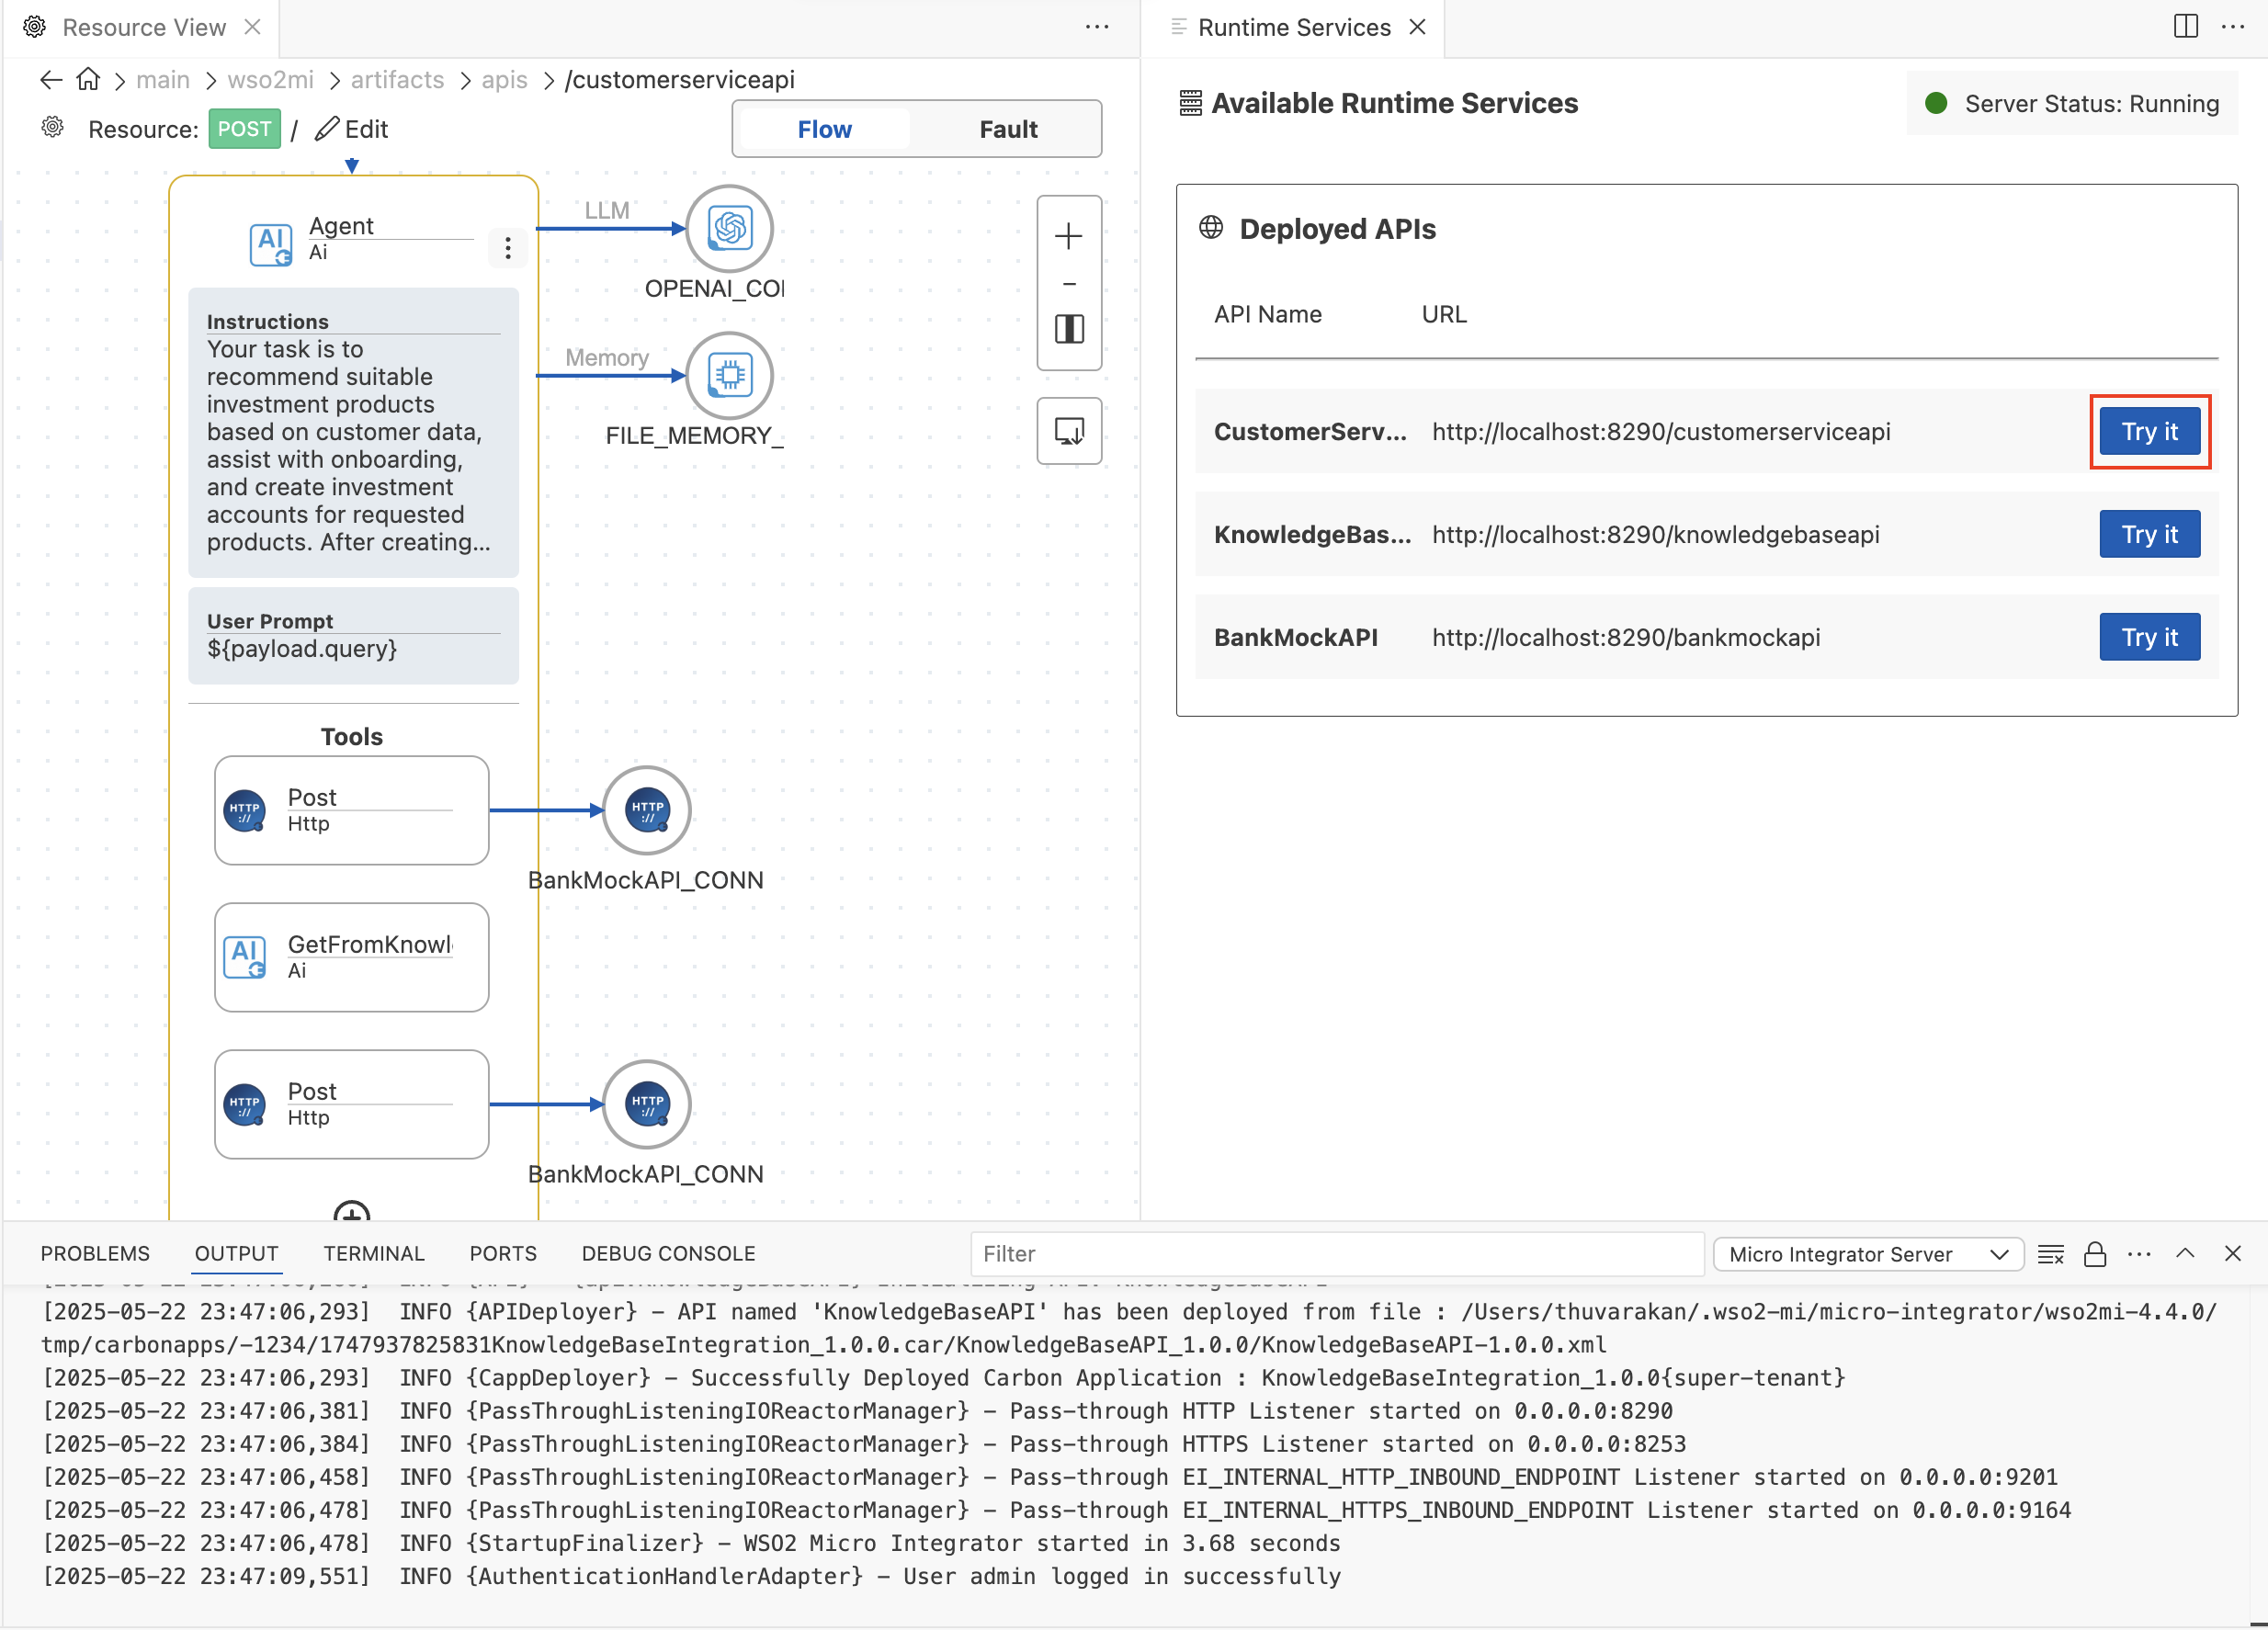Click the gear icon beside Resource label
The height and width of the screenshot is (1630, 2268).
52,127
